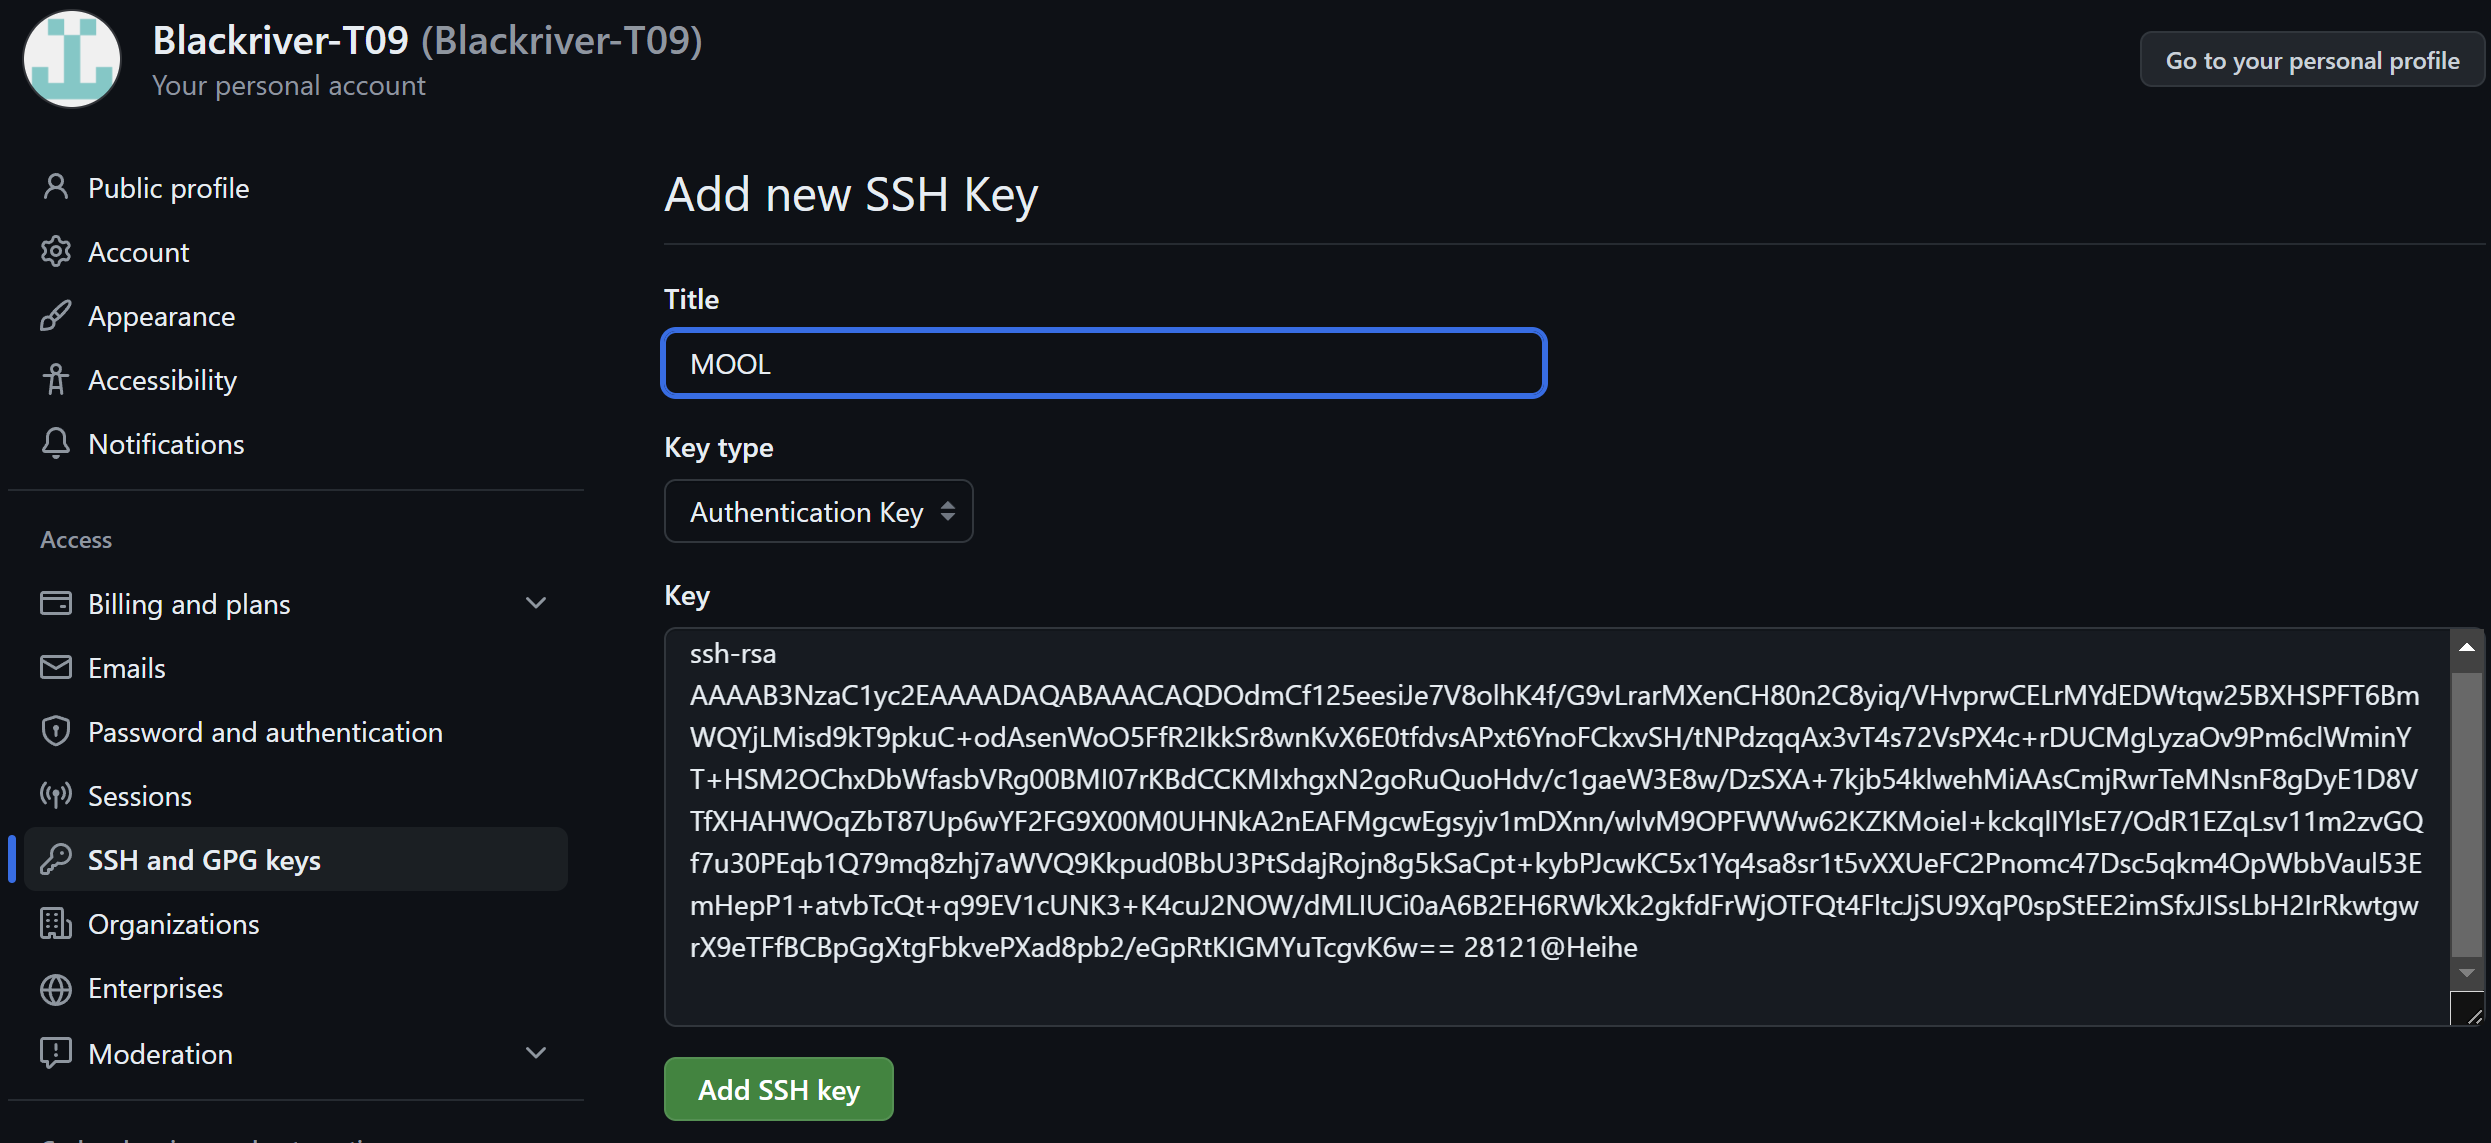Click the person icon beside Public profile

[x=56, y=187]
